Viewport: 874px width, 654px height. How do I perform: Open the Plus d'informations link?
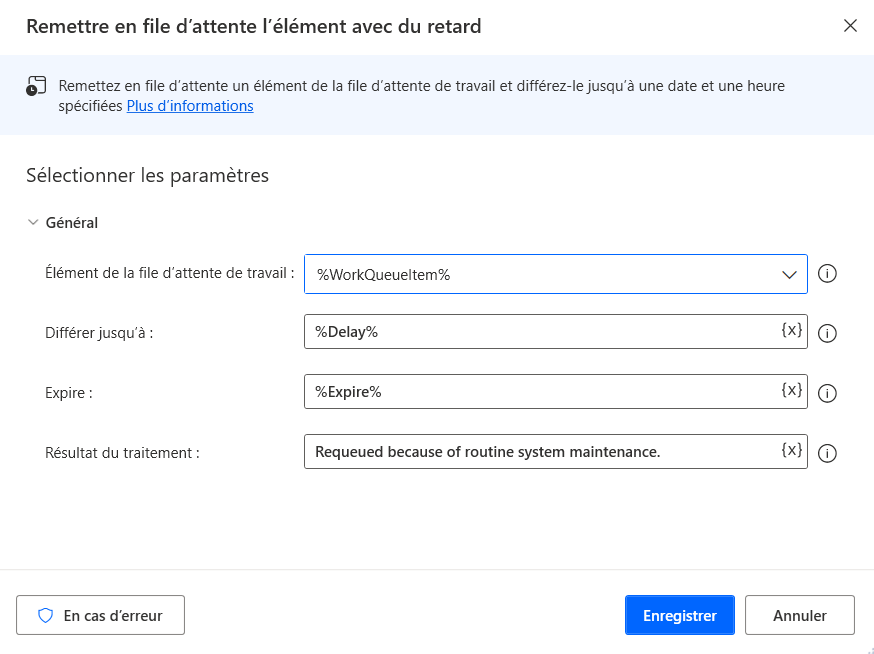pos(190,106)
